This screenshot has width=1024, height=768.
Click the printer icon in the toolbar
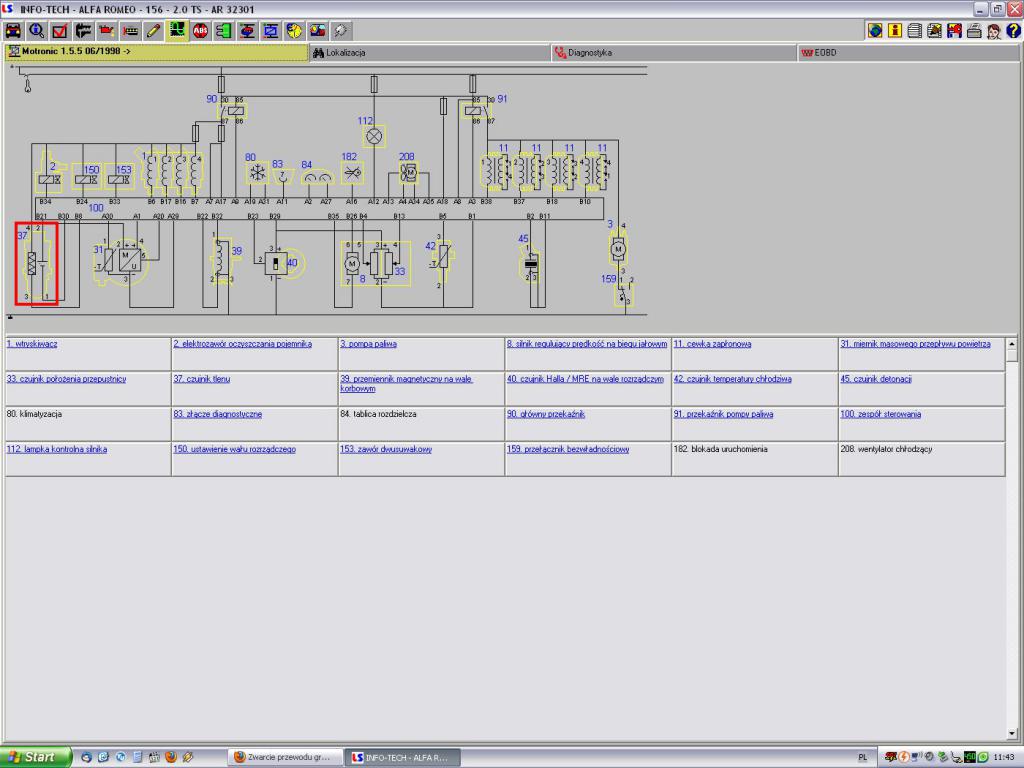973,30
